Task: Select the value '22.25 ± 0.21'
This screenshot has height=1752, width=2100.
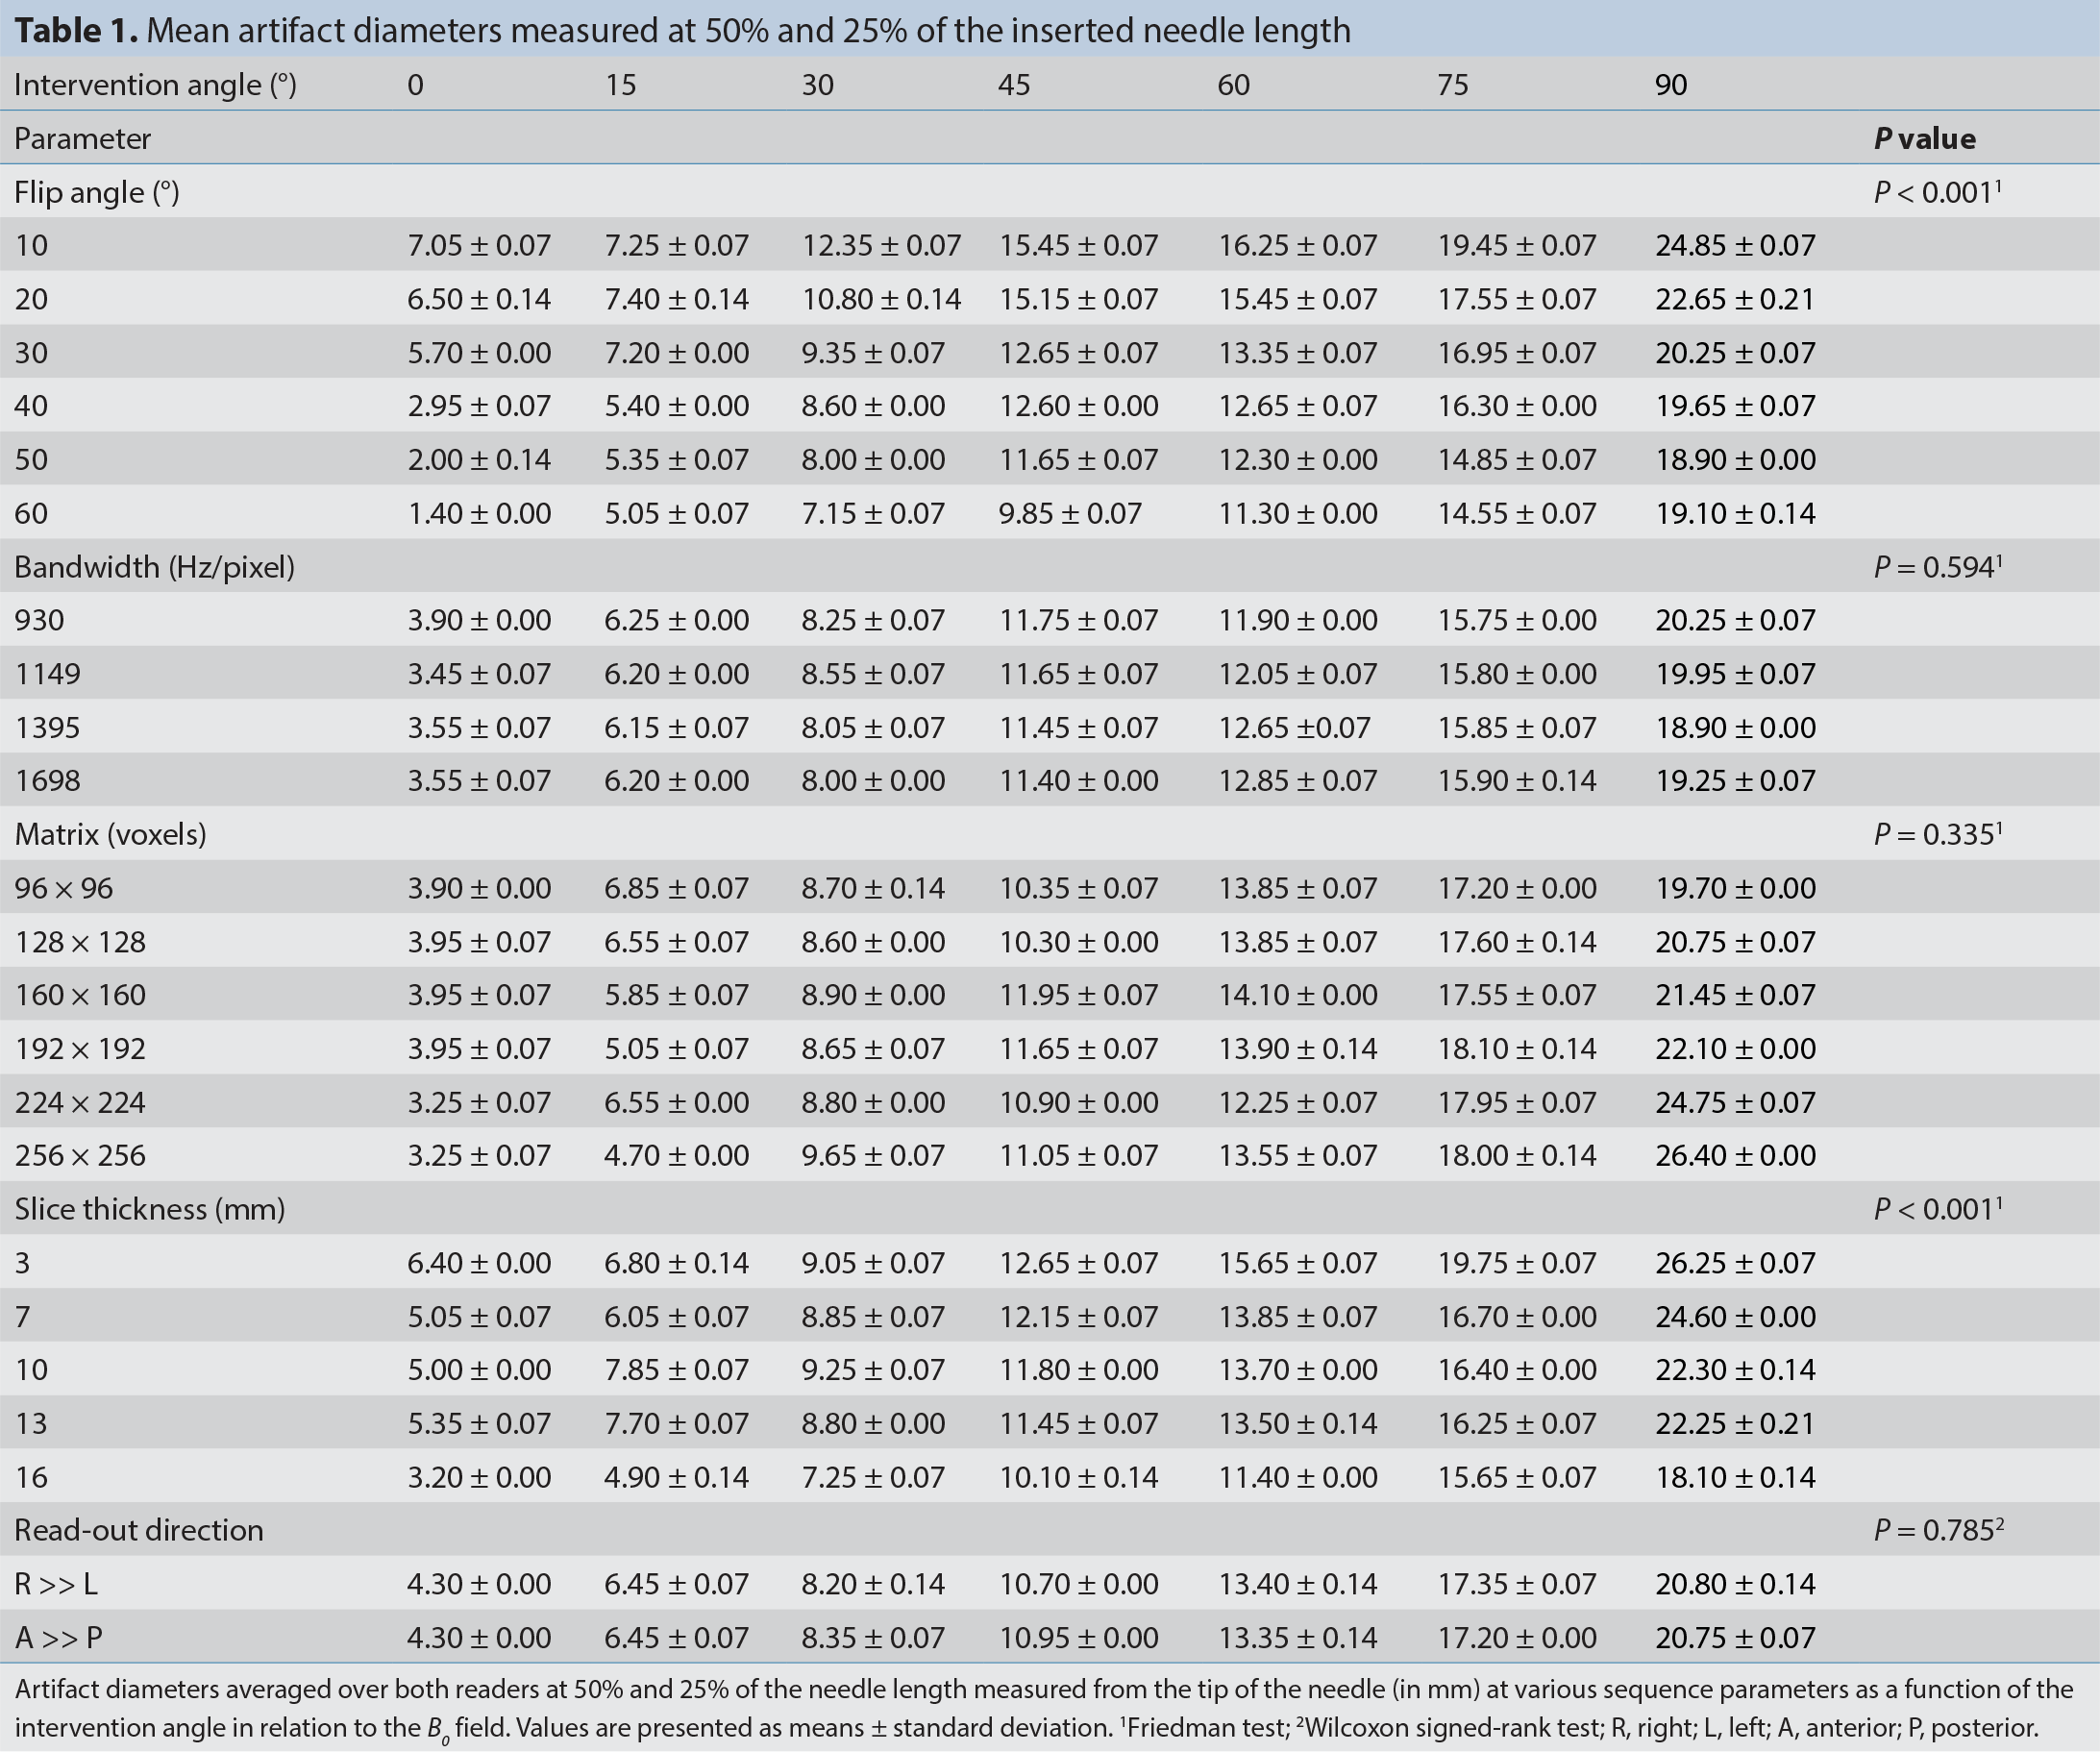Action: pos(1735,1424)
